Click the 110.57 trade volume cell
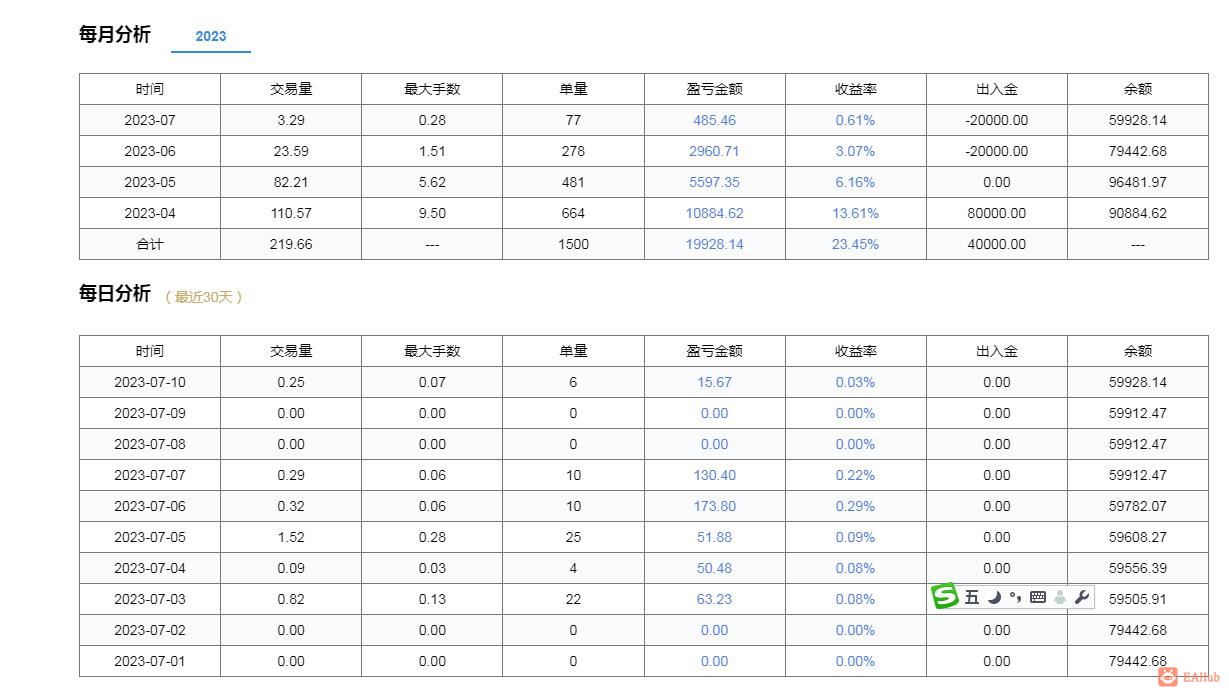Screen dimensions: 1229x692 291,213
